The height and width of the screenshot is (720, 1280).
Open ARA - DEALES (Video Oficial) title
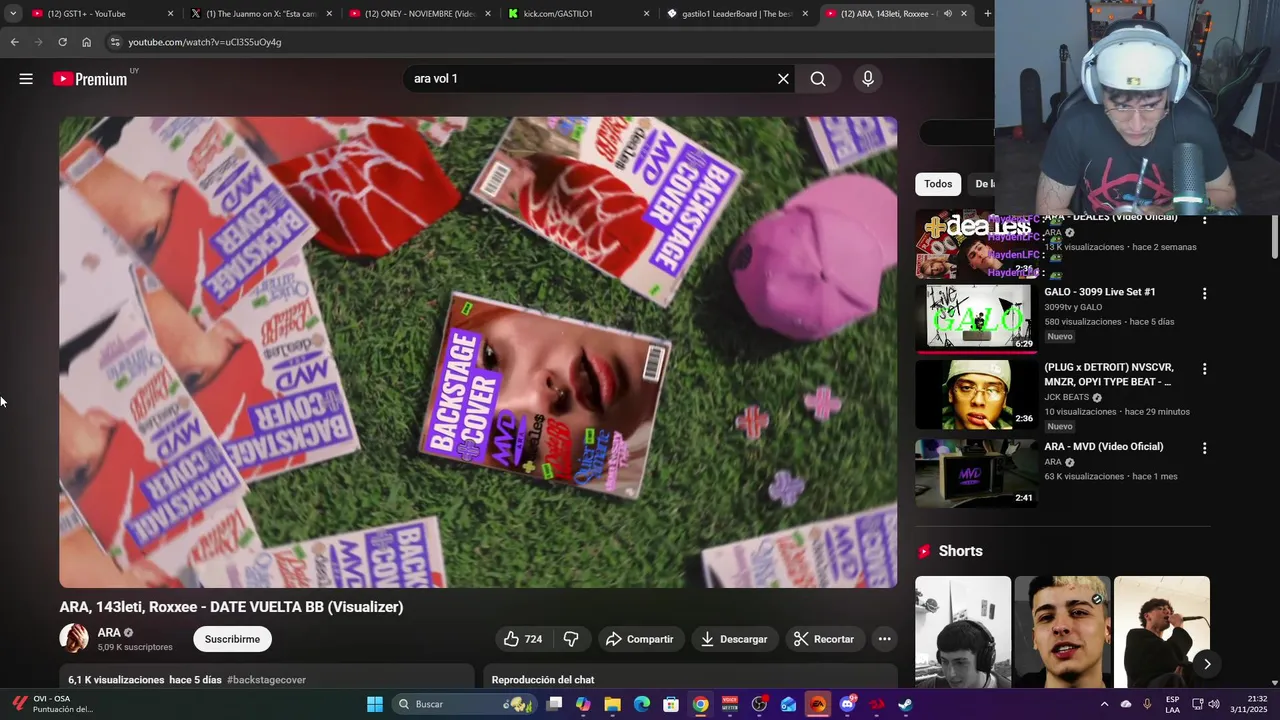1111,217
